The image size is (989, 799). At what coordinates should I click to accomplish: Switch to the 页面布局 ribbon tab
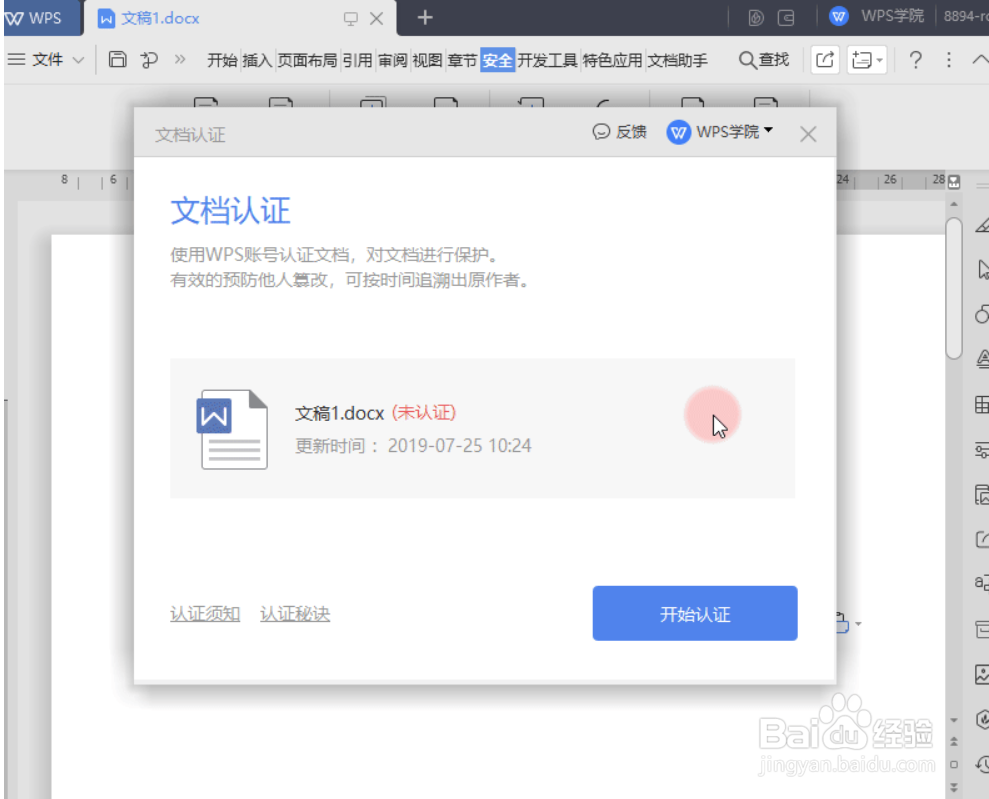[307, 61]
